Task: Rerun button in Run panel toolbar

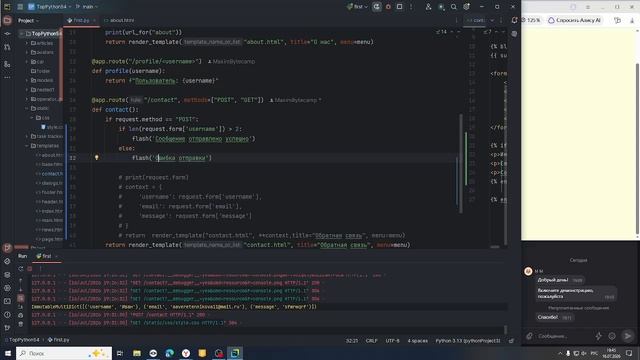Action: tap(21, 269)
